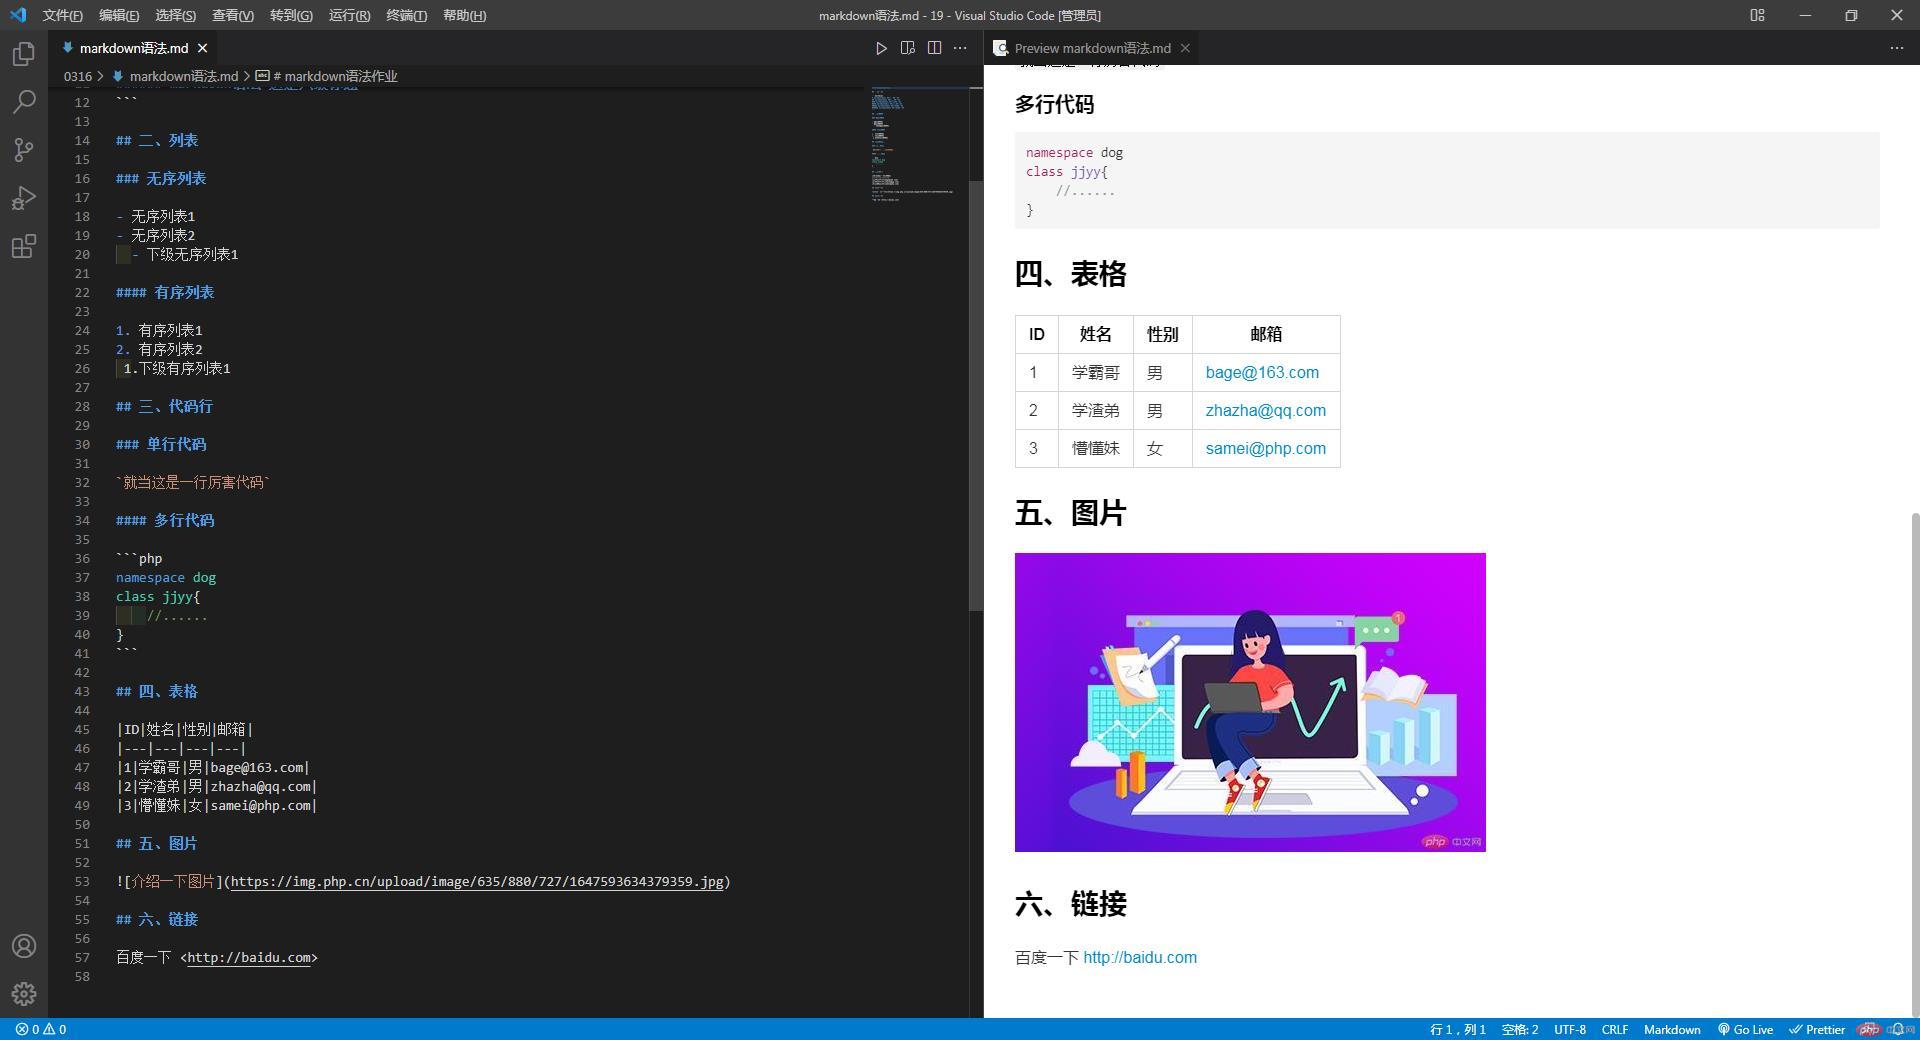Click the preview pane scrollbar thumb
Image resolution: width=1920 pixels, height=1040 pixels.
[1915, 765]
